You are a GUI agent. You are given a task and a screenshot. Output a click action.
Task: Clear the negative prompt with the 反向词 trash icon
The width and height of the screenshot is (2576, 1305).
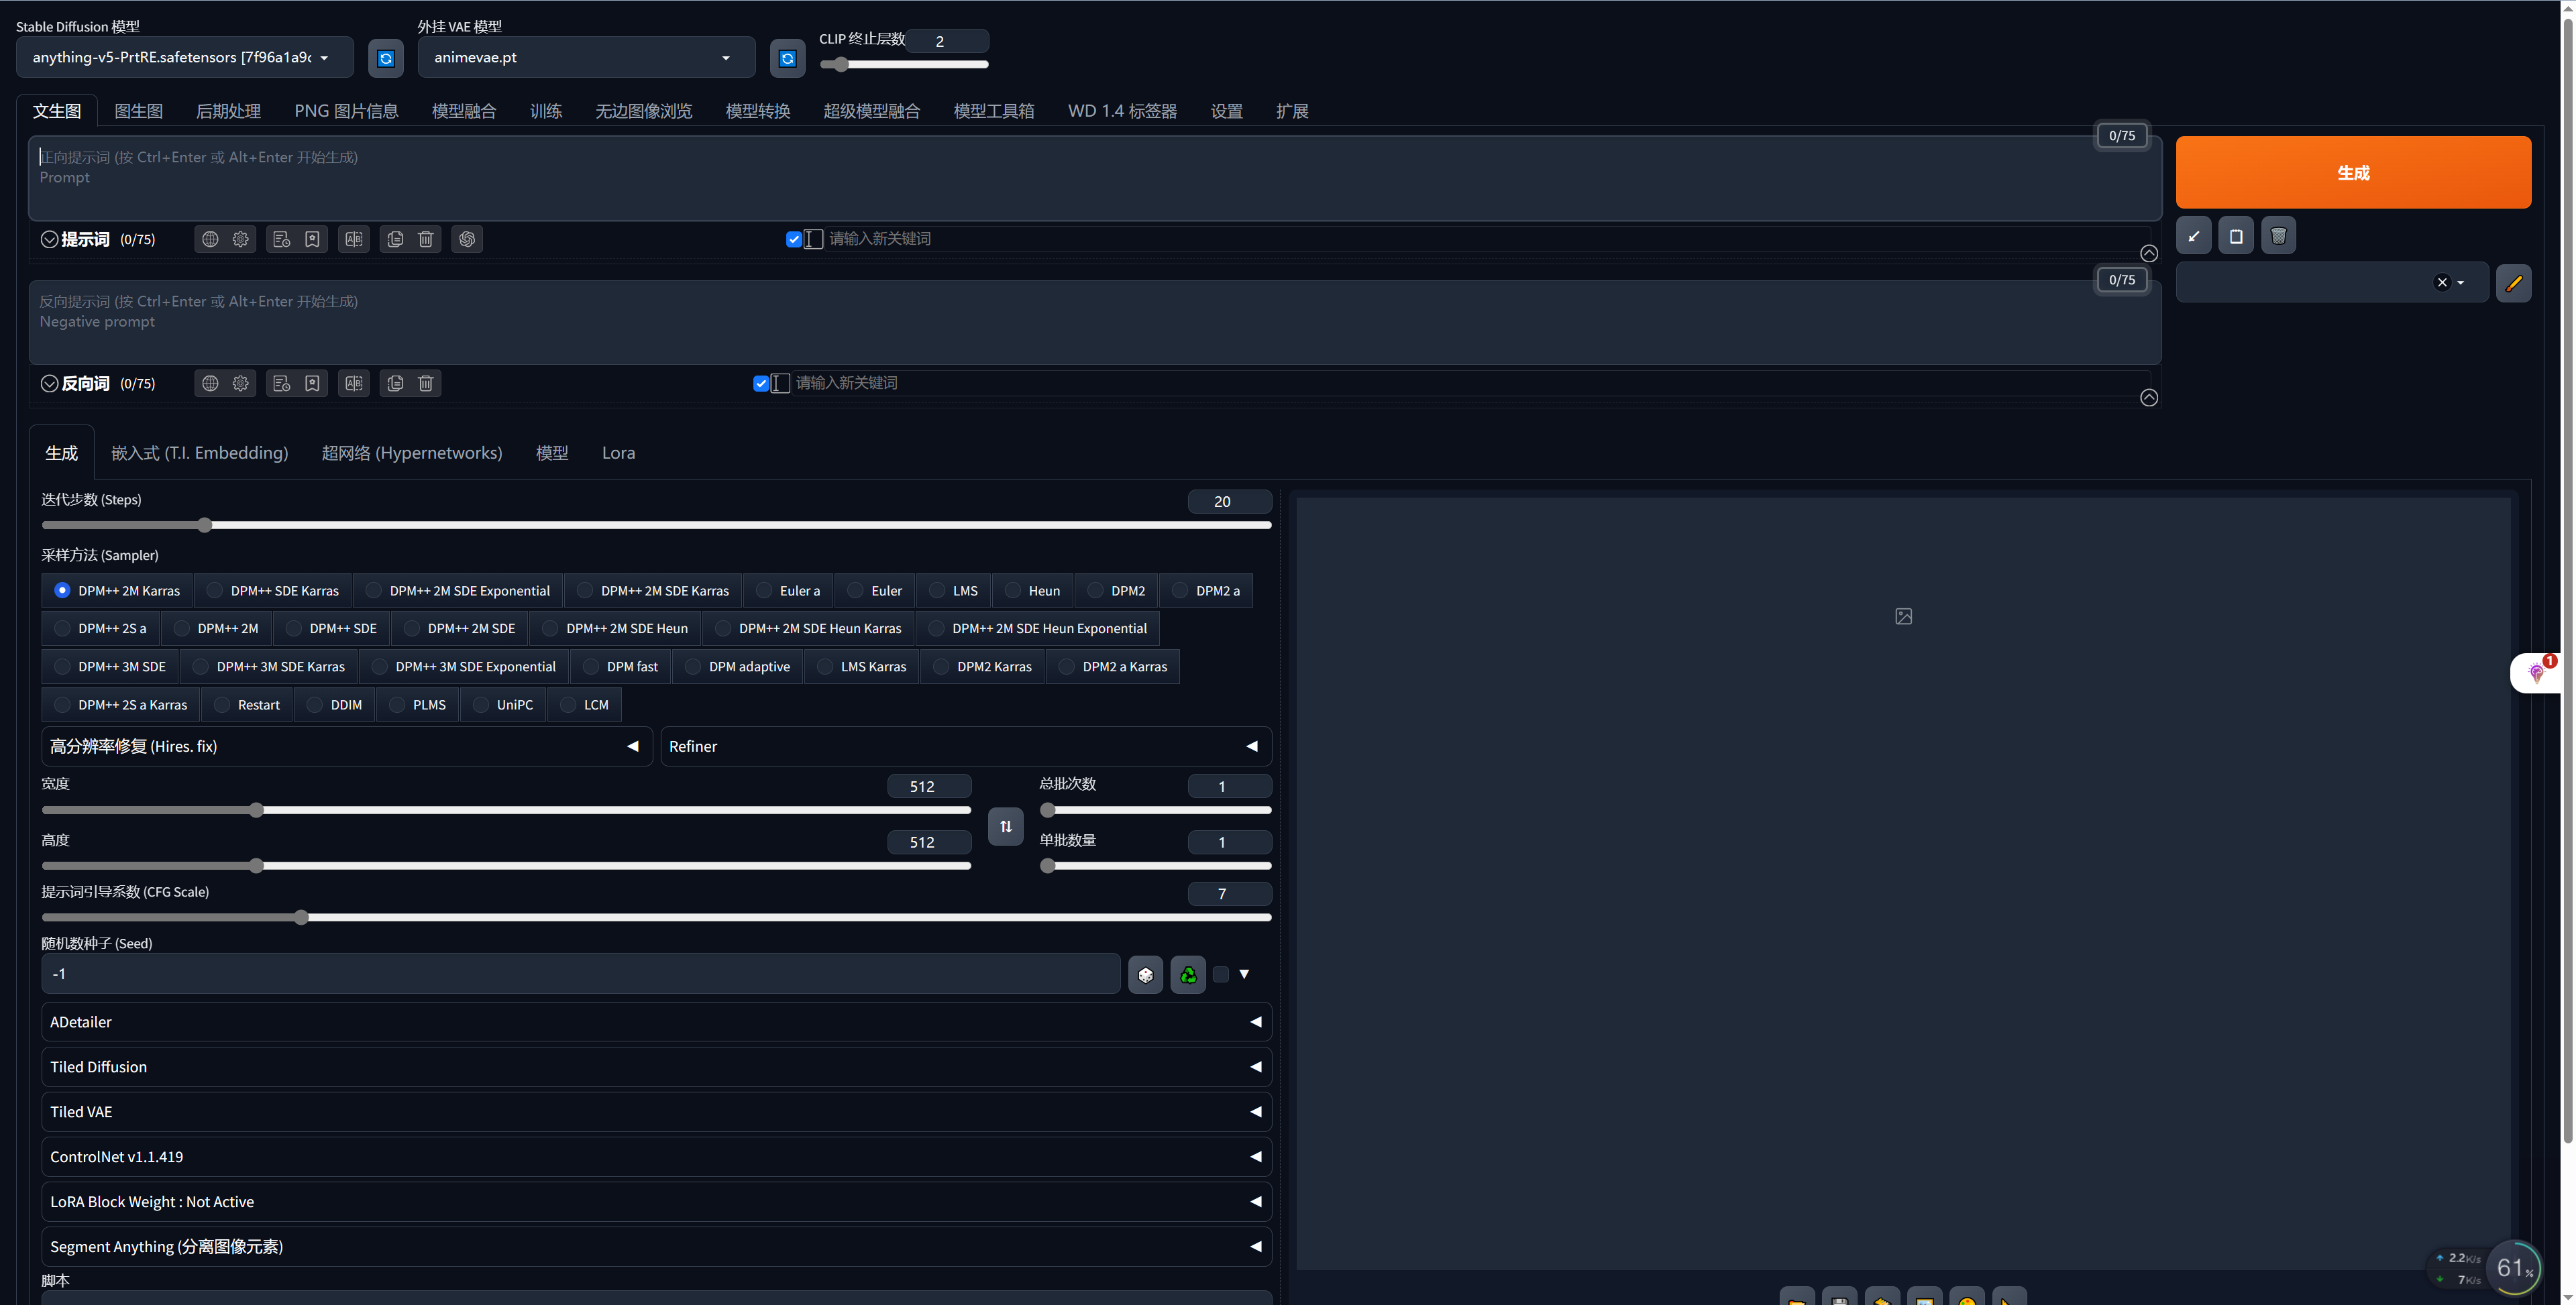[x=426, y=383]
